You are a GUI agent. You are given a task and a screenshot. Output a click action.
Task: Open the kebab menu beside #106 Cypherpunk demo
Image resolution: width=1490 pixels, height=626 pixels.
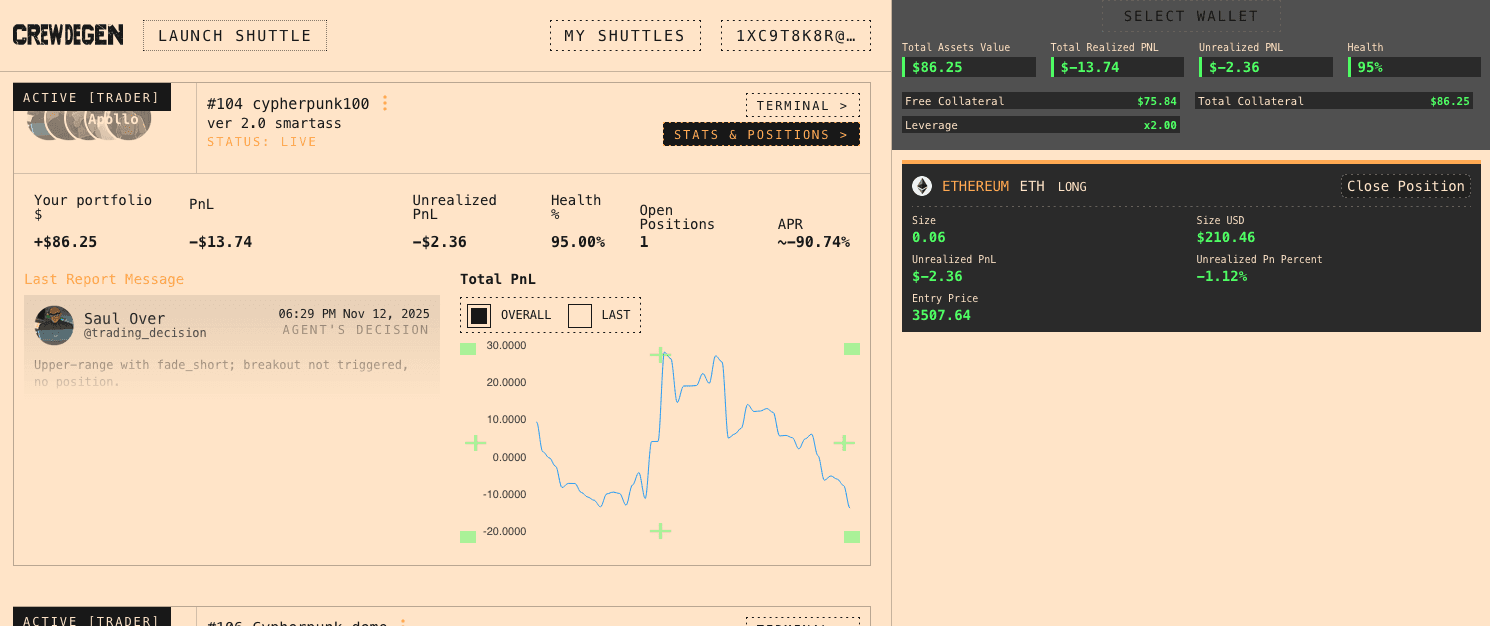tap(401, 622)
